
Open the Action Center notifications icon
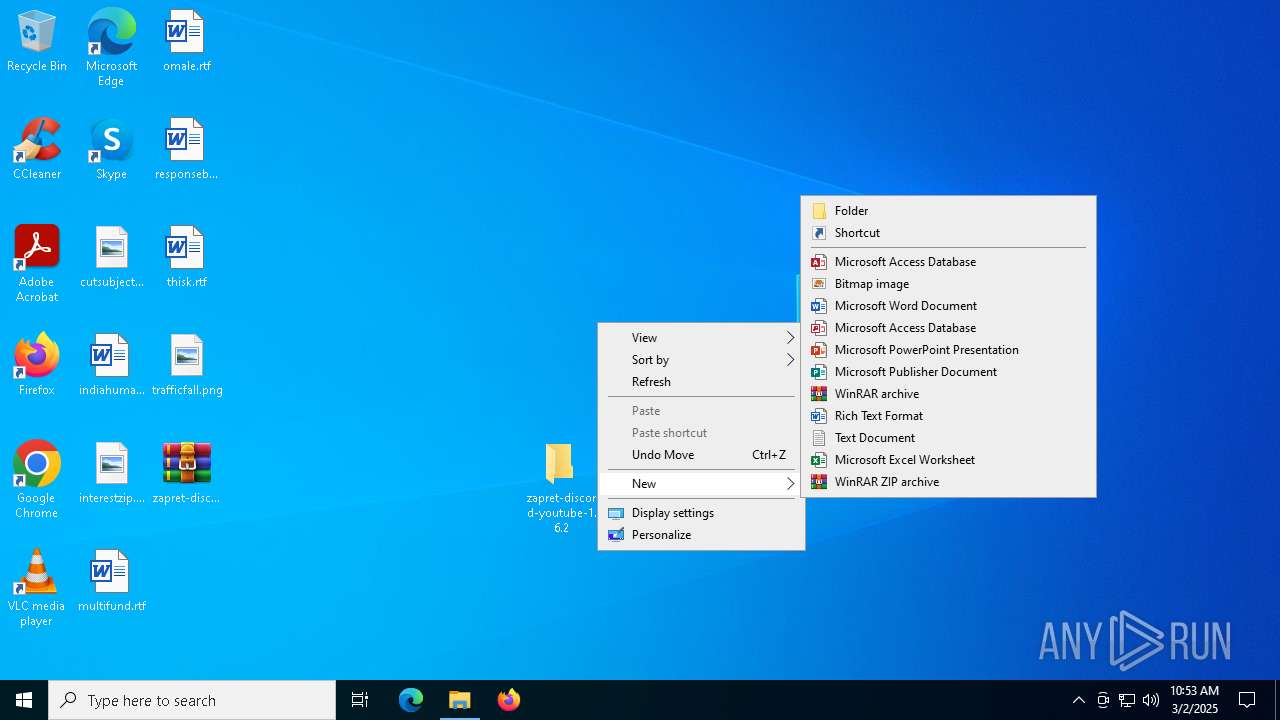click(1247, 700)
